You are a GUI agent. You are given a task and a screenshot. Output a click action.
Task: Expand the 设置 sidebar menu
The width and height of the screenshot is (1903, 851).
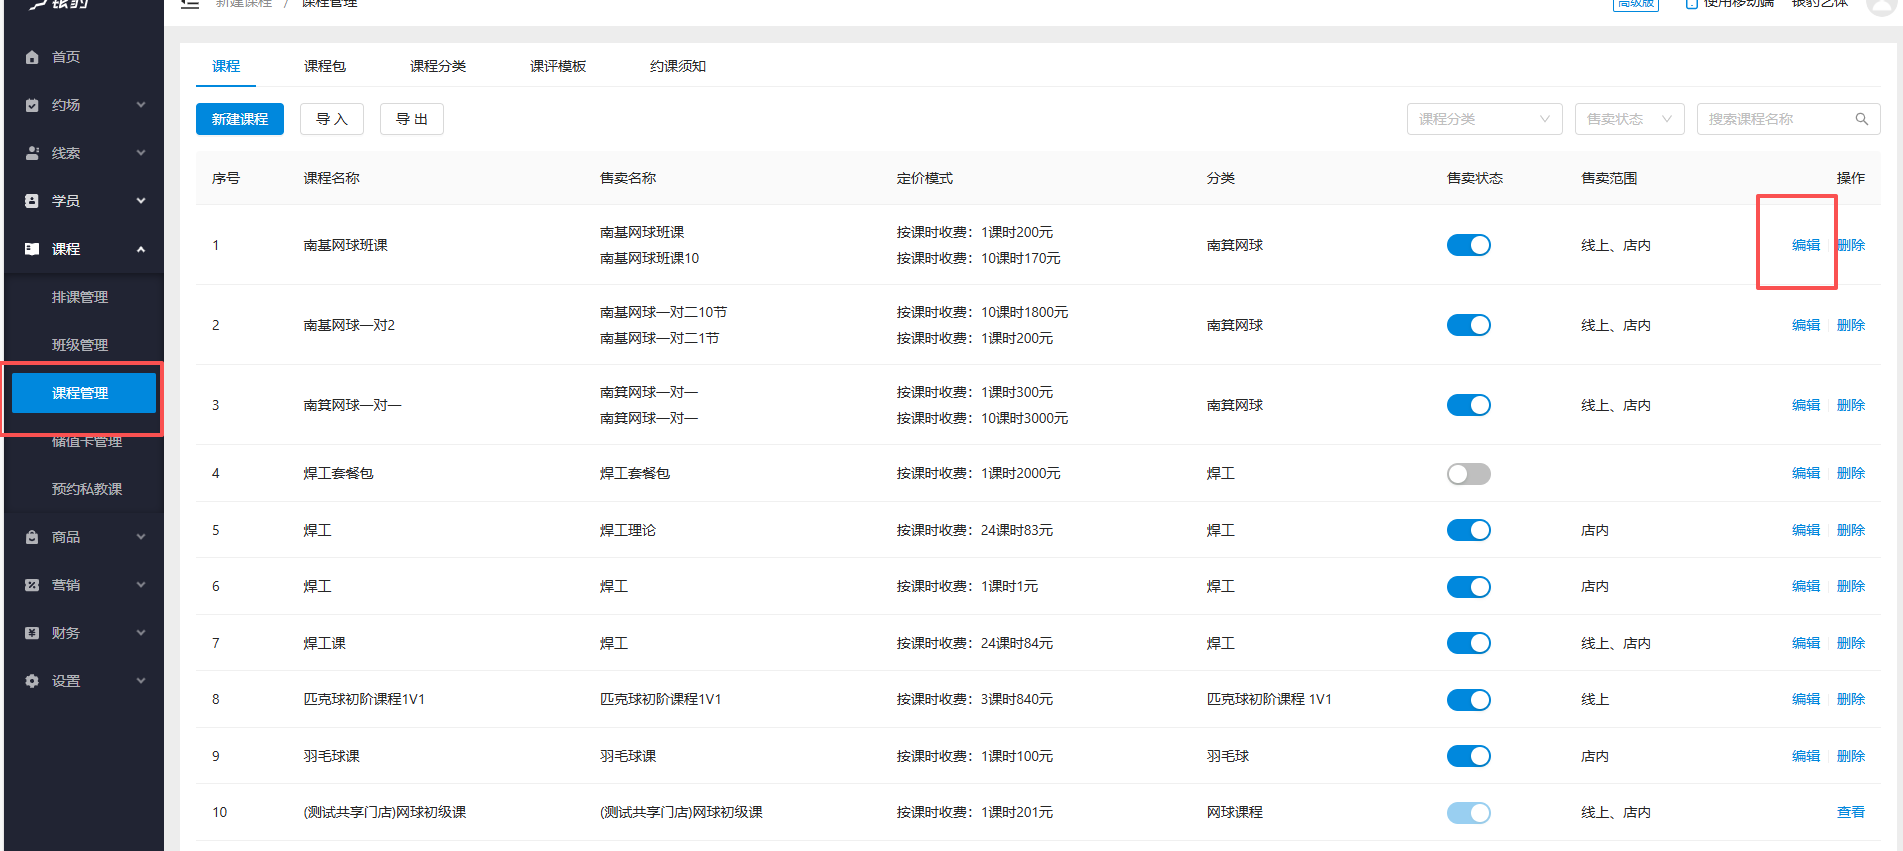pos(141,681)
